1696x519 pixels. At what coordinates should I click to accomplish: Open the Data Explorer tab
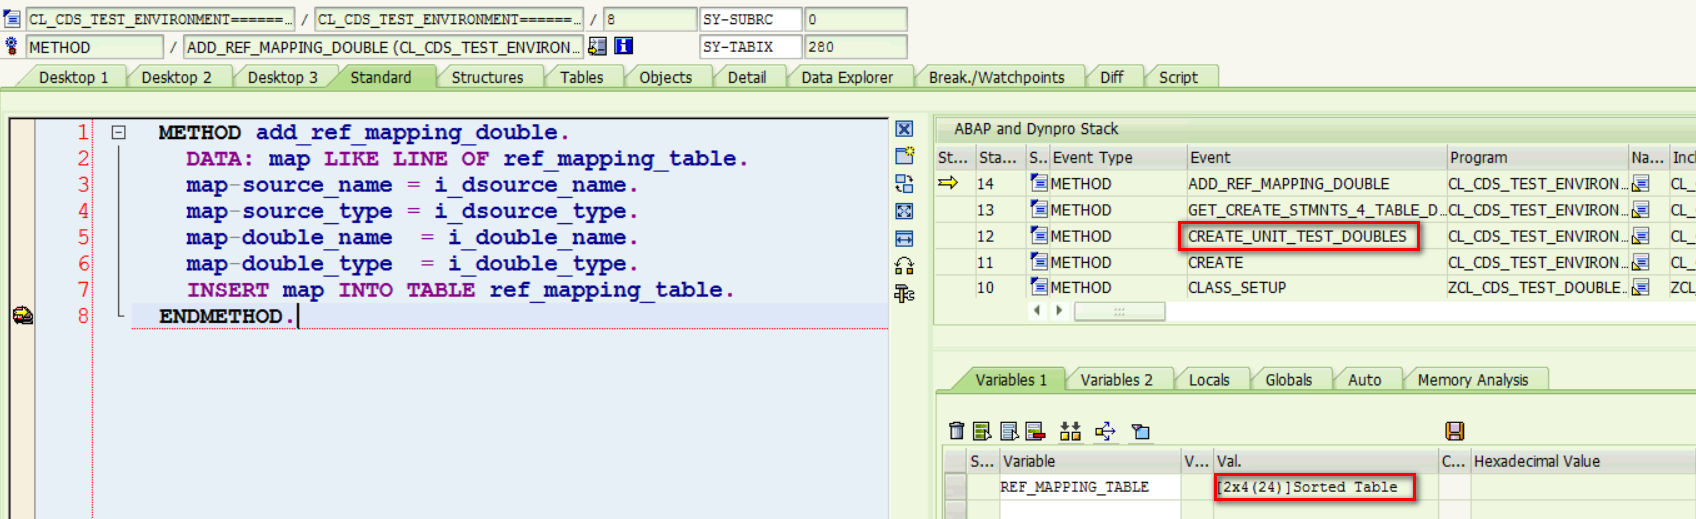(847, 77)
